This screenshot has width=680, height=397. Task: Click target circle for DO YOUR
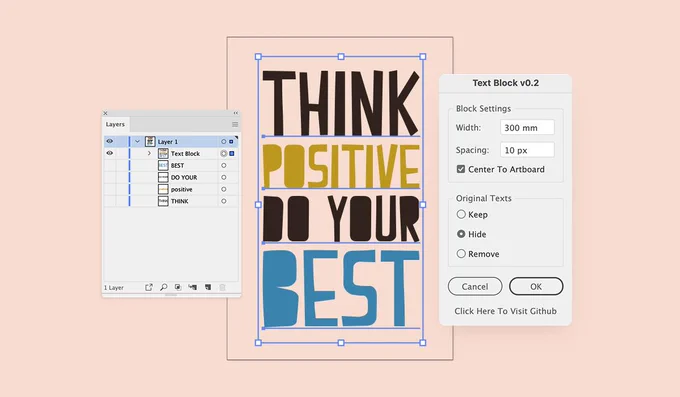tap(224, 177)
